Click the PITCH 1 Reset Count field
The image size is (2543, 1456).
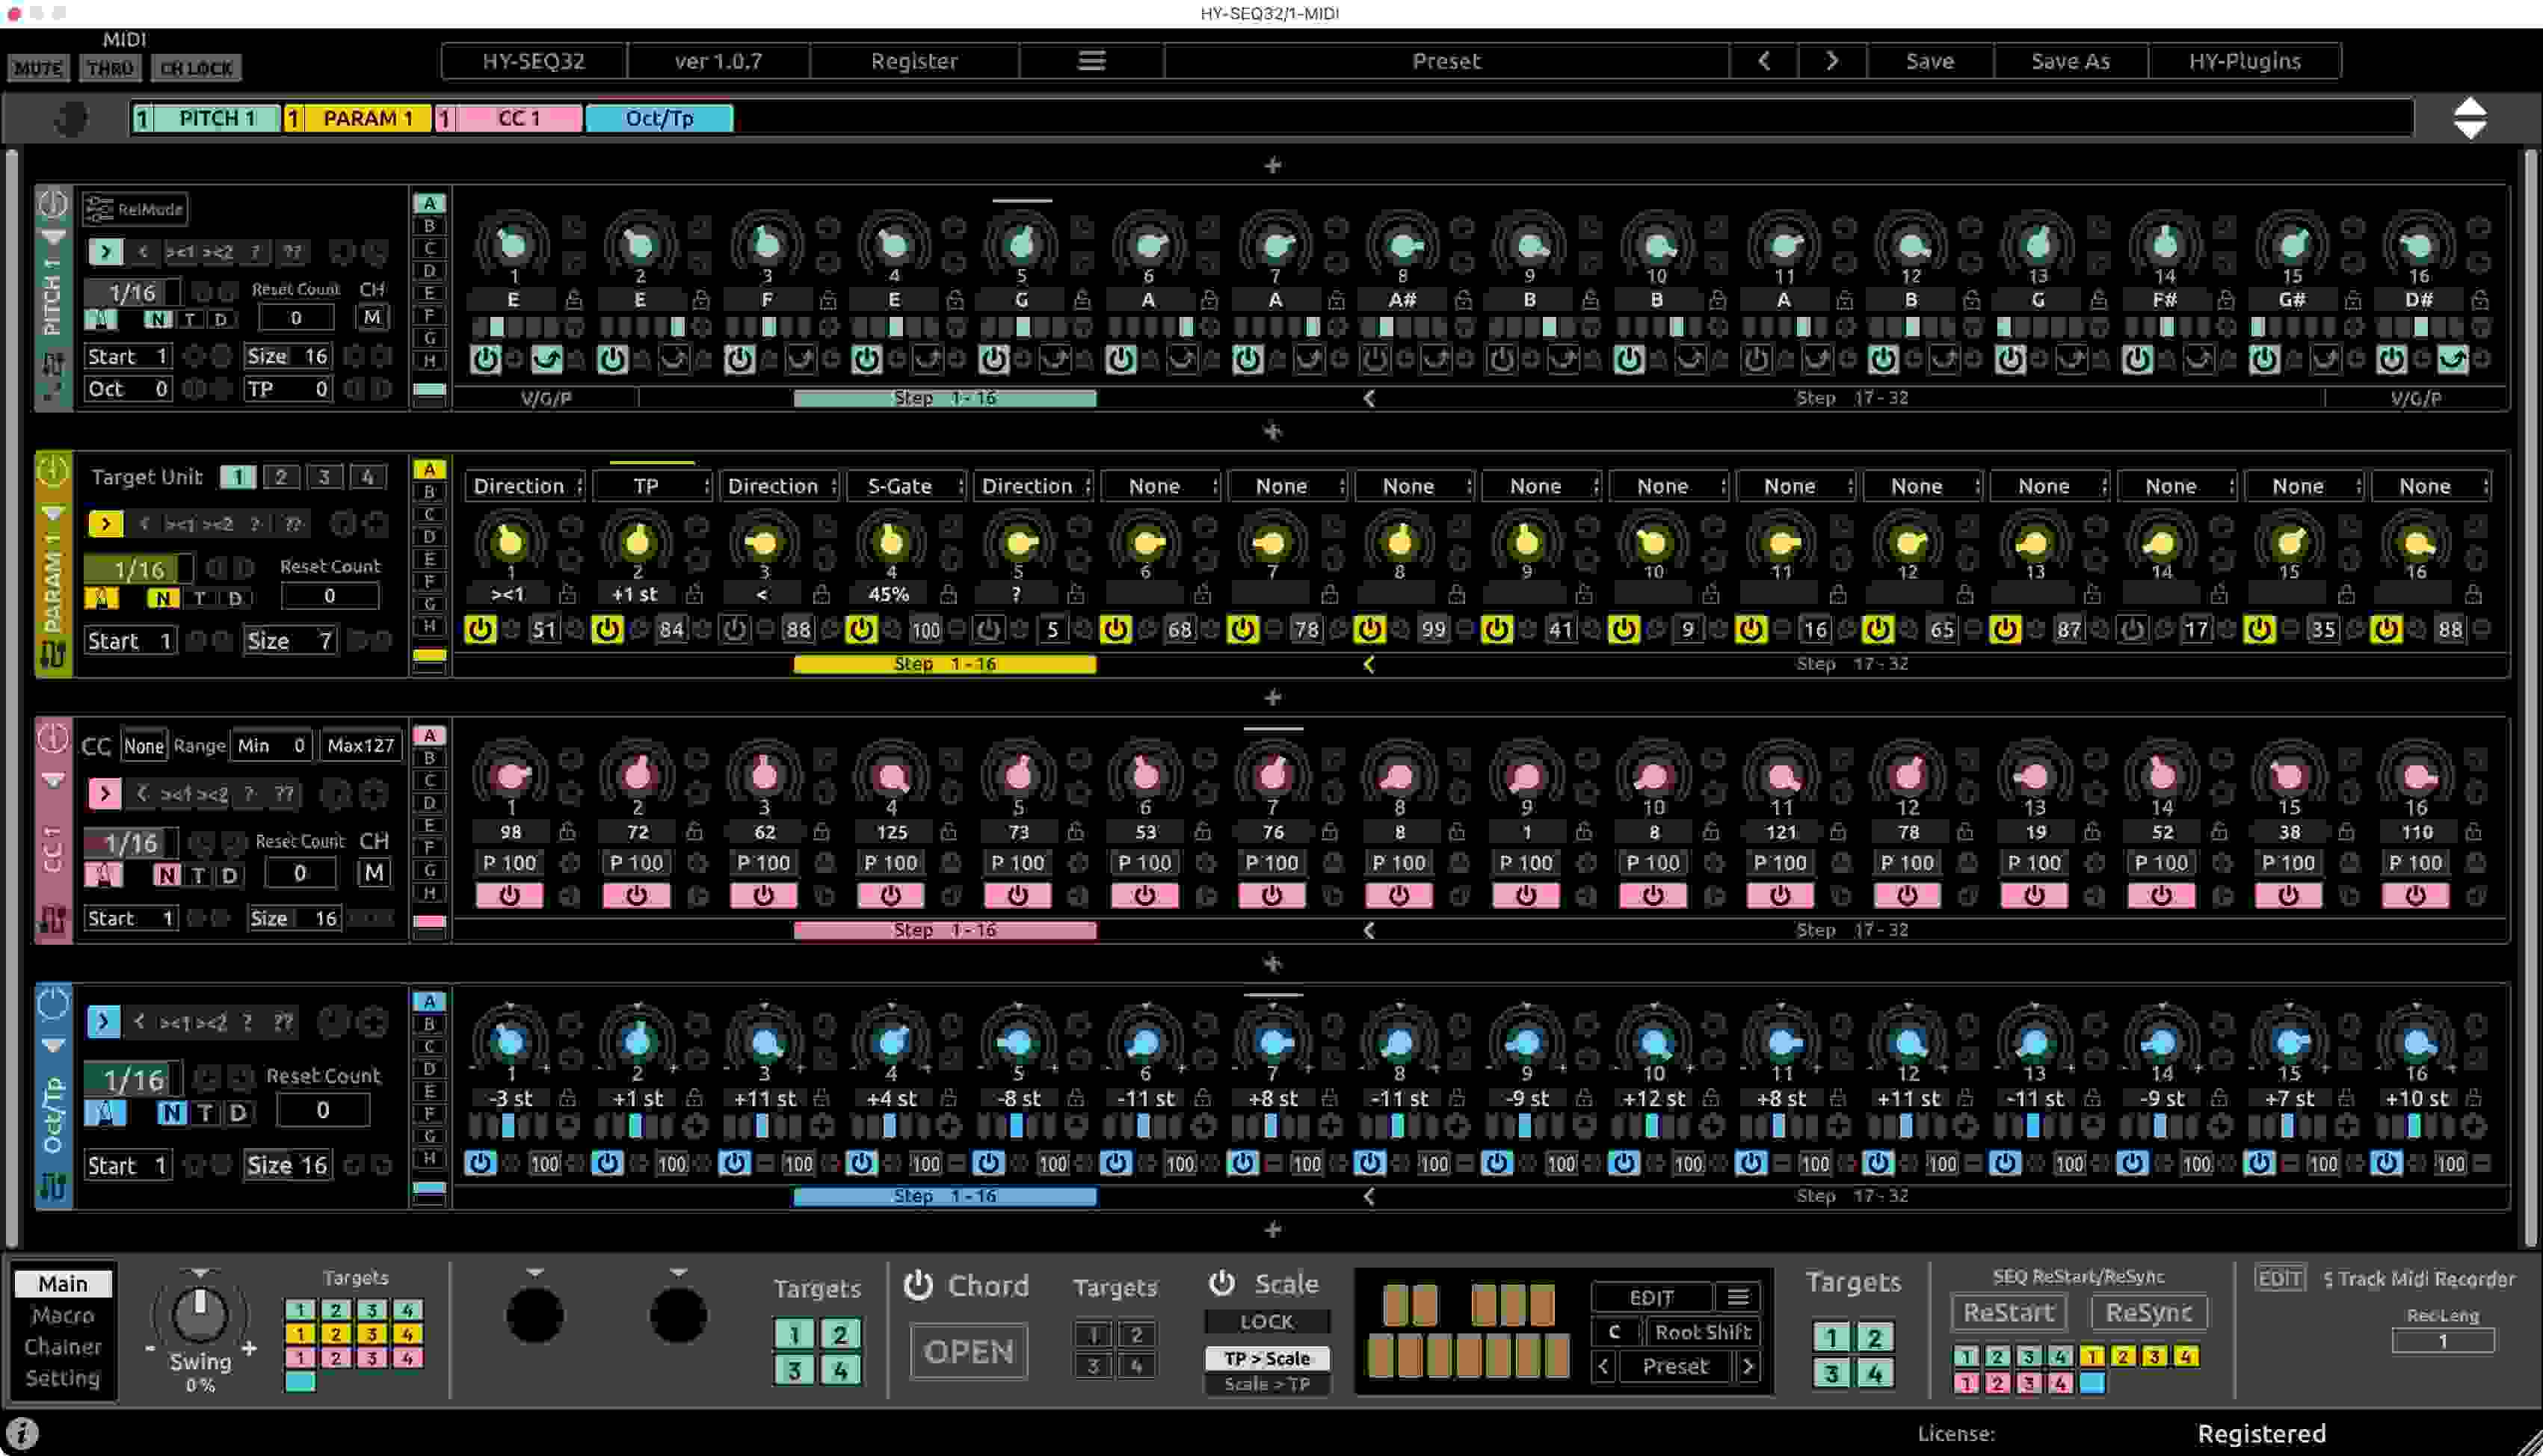(295, 318)
